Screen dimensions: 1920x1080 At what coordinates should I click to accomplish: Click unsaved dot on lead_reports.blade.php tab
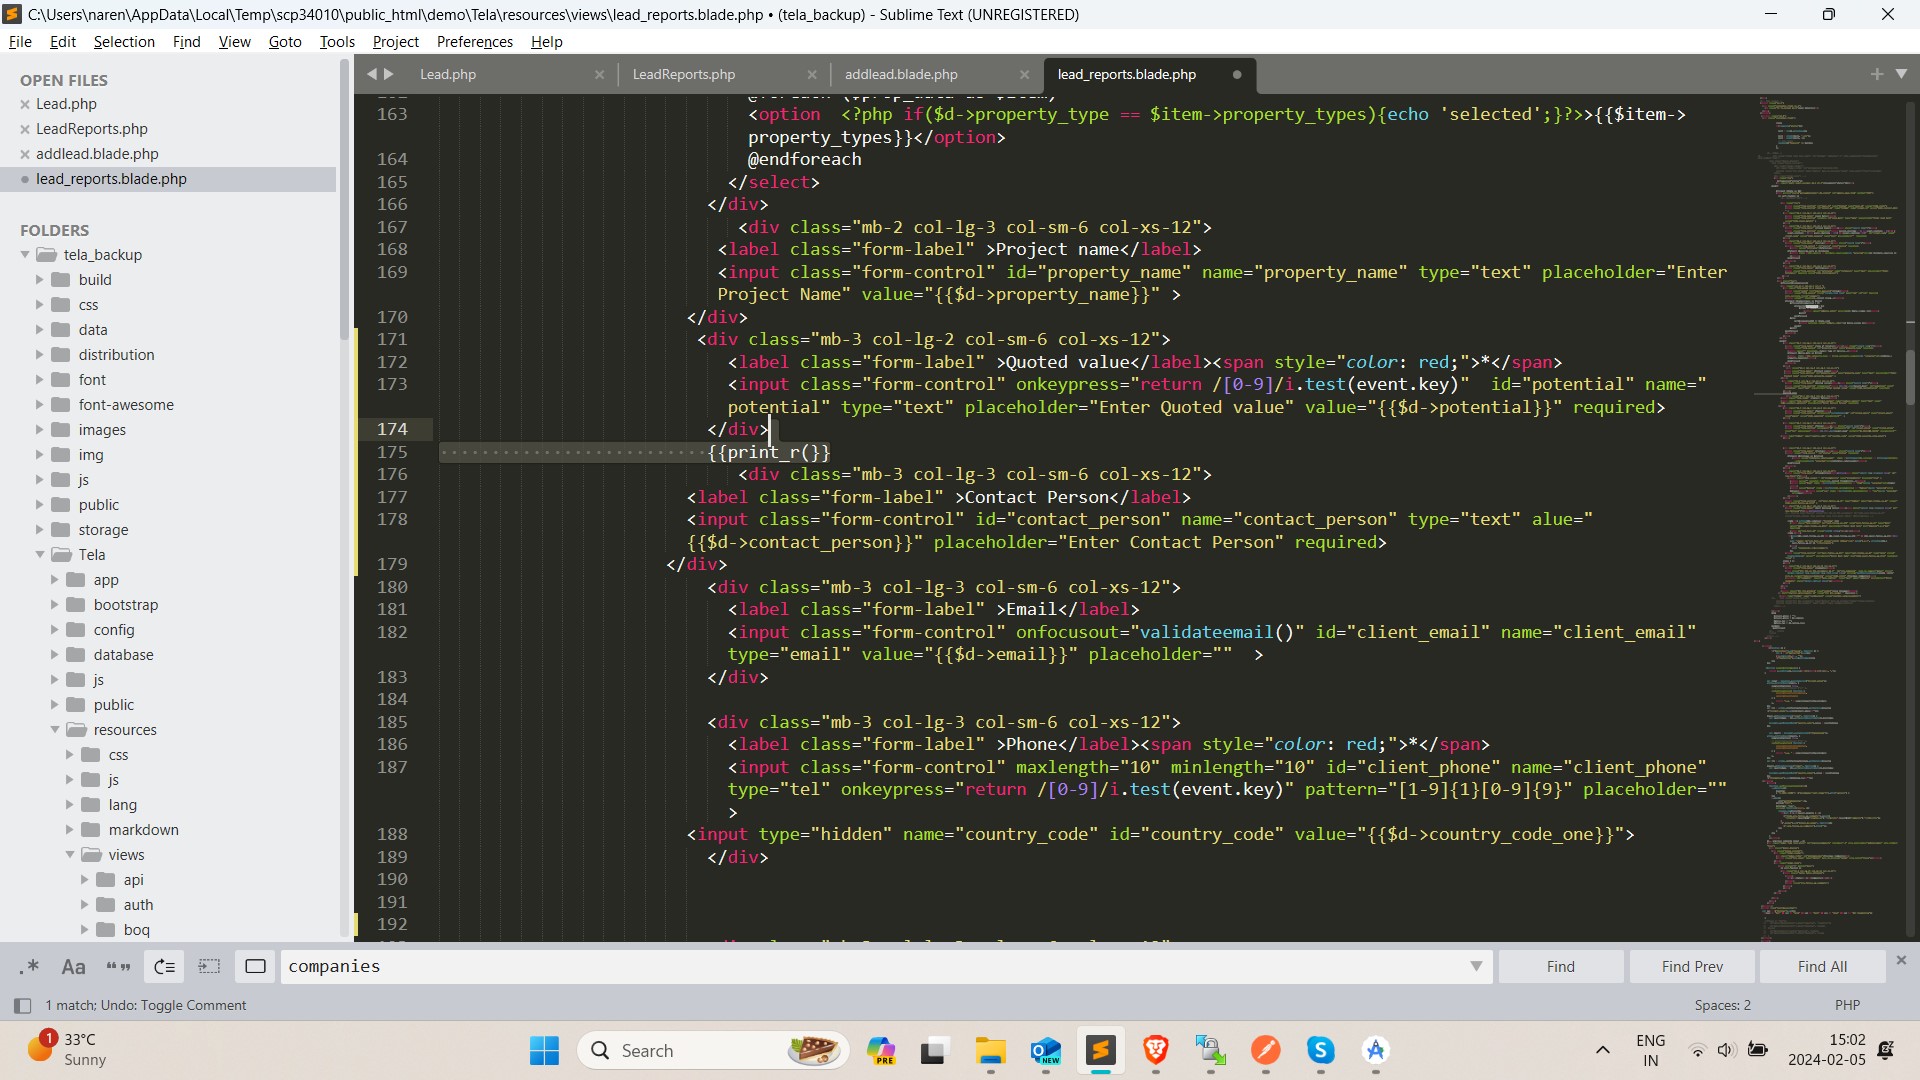pos(1237,74)
